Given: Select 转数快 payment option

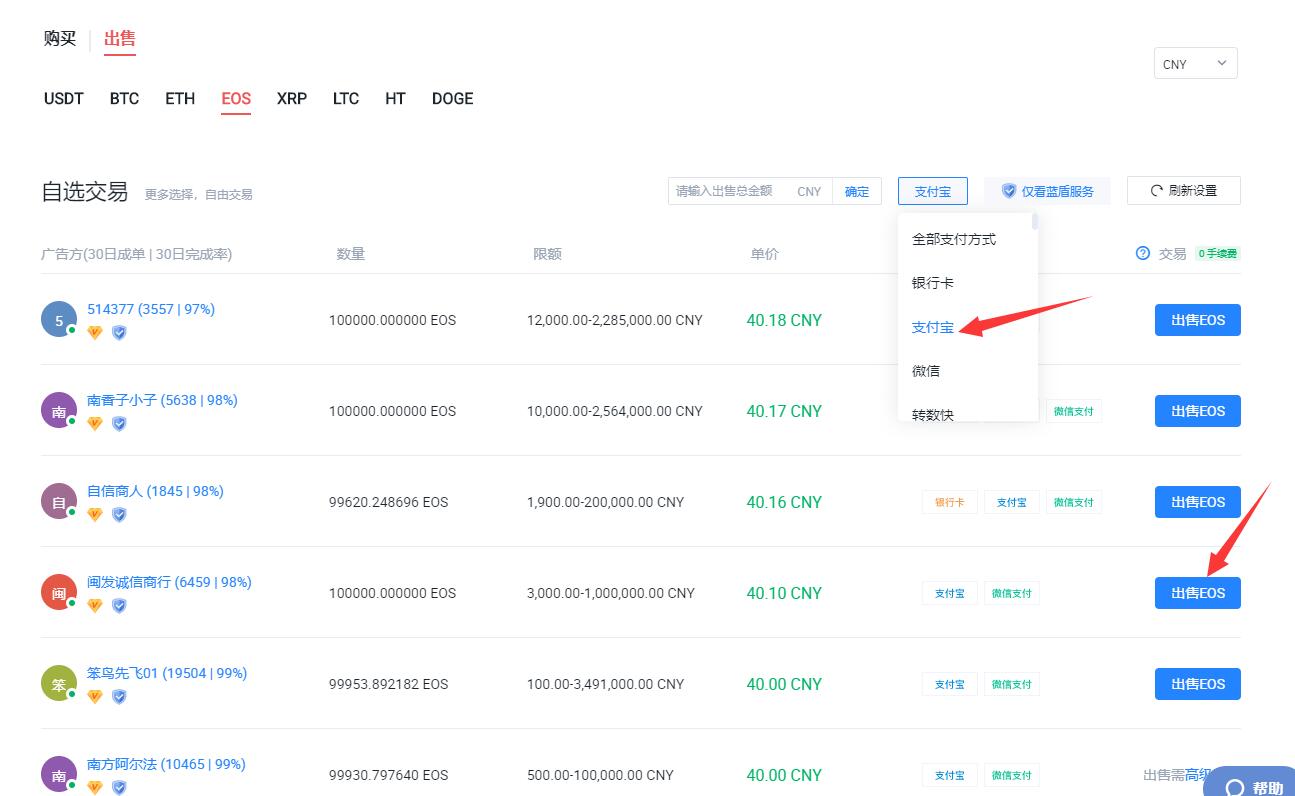Looking at the screenshot, I should [931, 414].
